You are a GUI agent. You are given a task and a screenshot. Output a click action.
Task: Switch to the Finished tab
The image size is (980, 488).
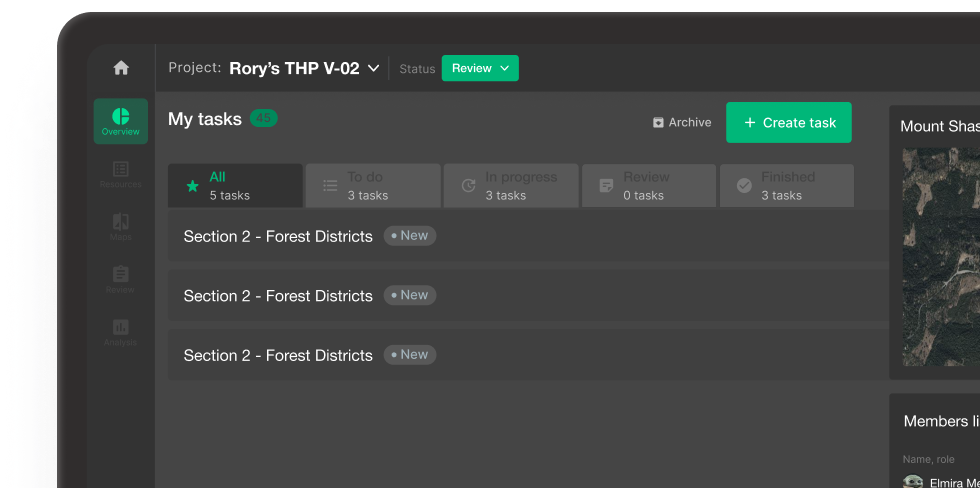787,186
